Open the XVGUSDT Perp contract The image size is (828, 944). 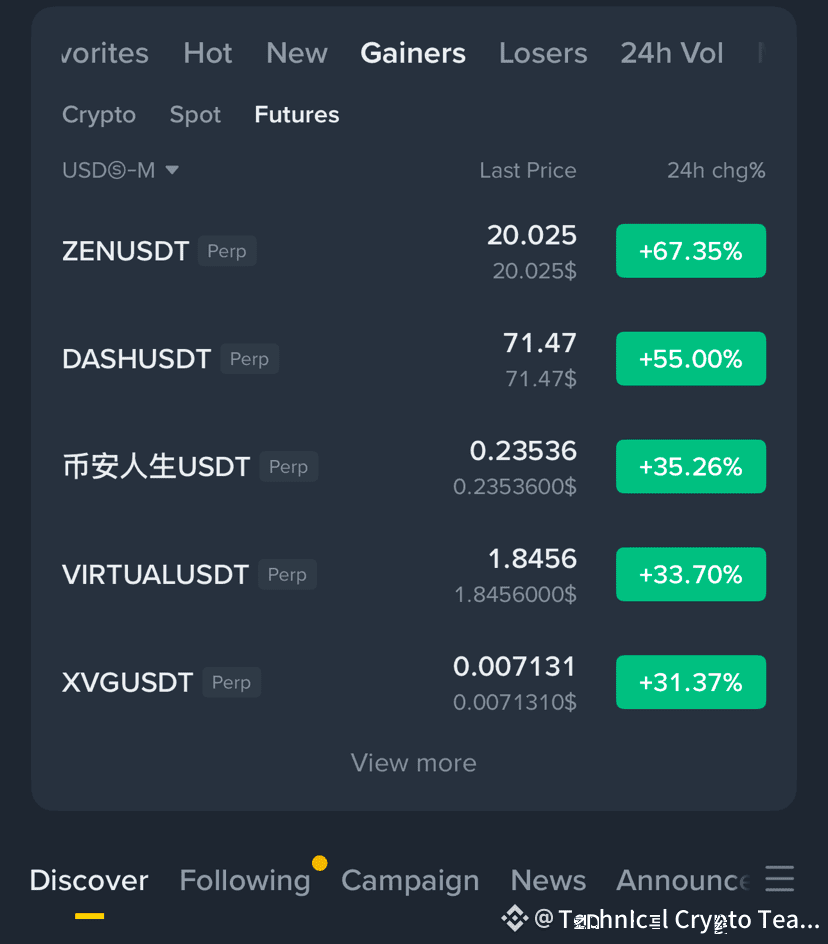tap(414, 682)
